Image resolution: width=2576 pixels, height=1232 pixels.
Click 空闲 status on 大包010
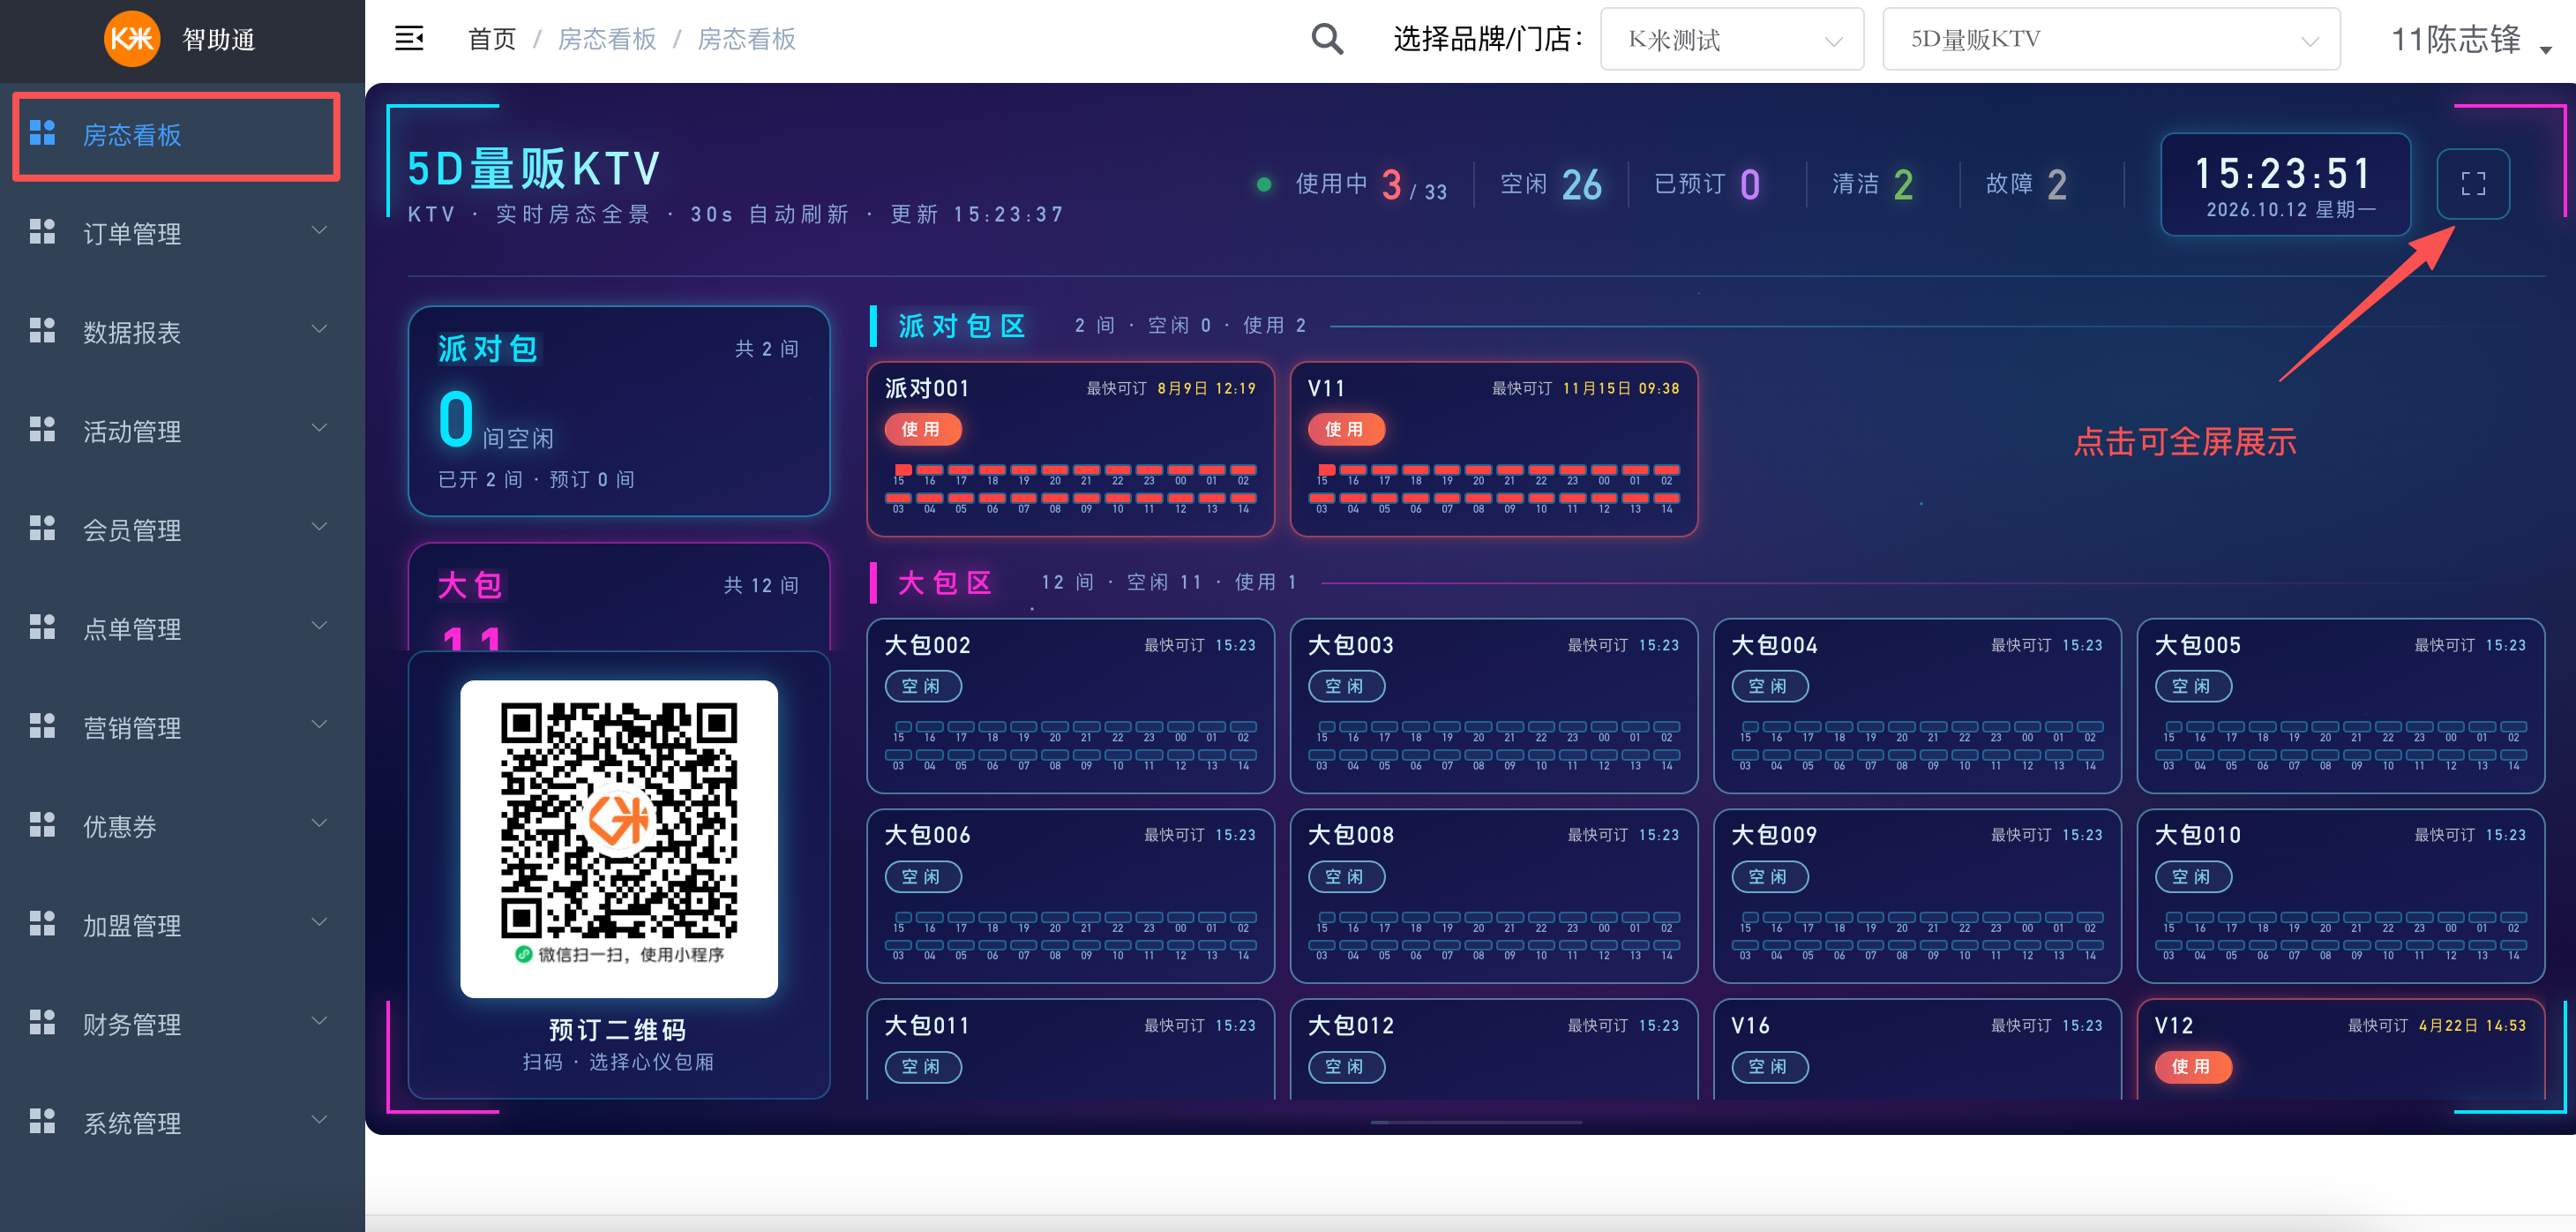point(2193,877)
